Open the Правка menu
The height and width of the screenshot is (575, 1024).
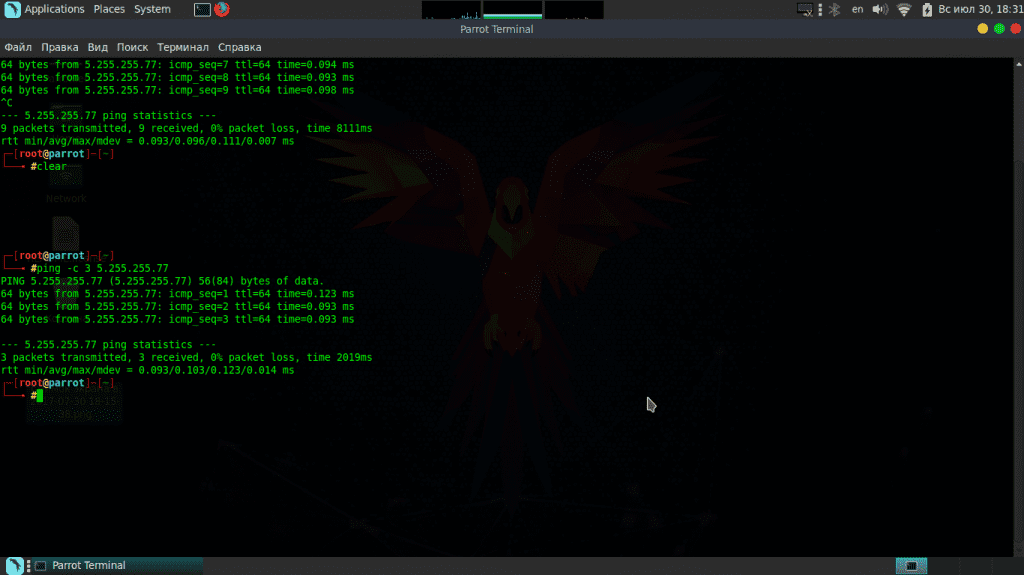(x=60, y=47)
